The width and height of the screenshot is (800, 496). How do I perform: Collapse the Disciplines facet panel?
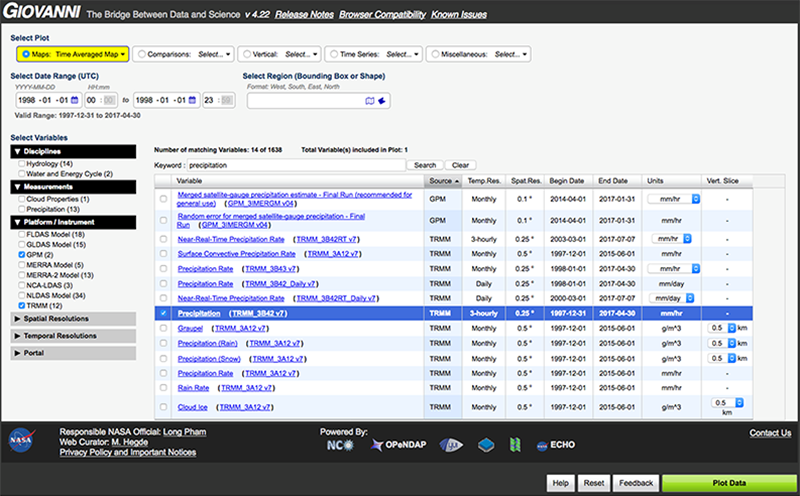point(73,152)
